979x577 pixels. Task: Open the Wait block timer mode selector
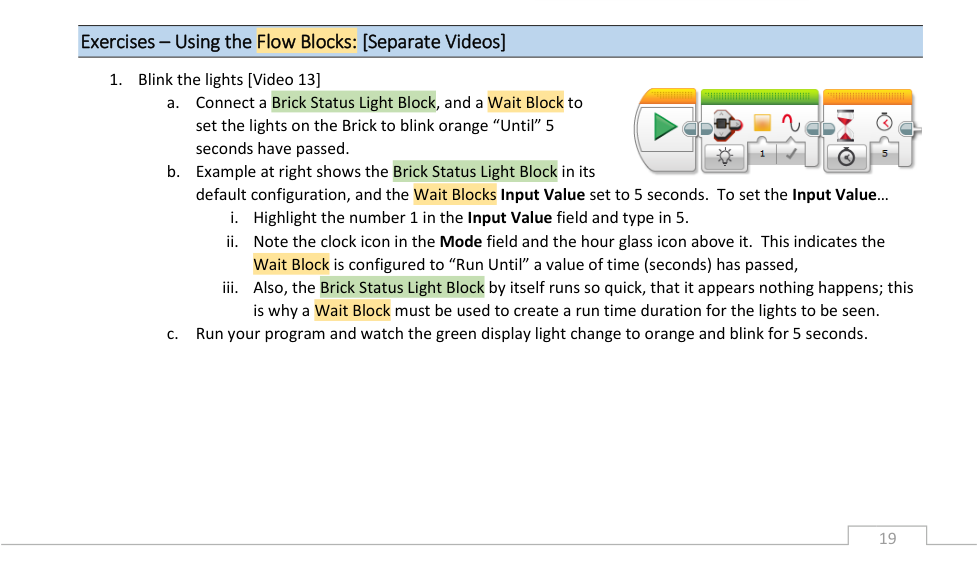[x=846, y=157]
